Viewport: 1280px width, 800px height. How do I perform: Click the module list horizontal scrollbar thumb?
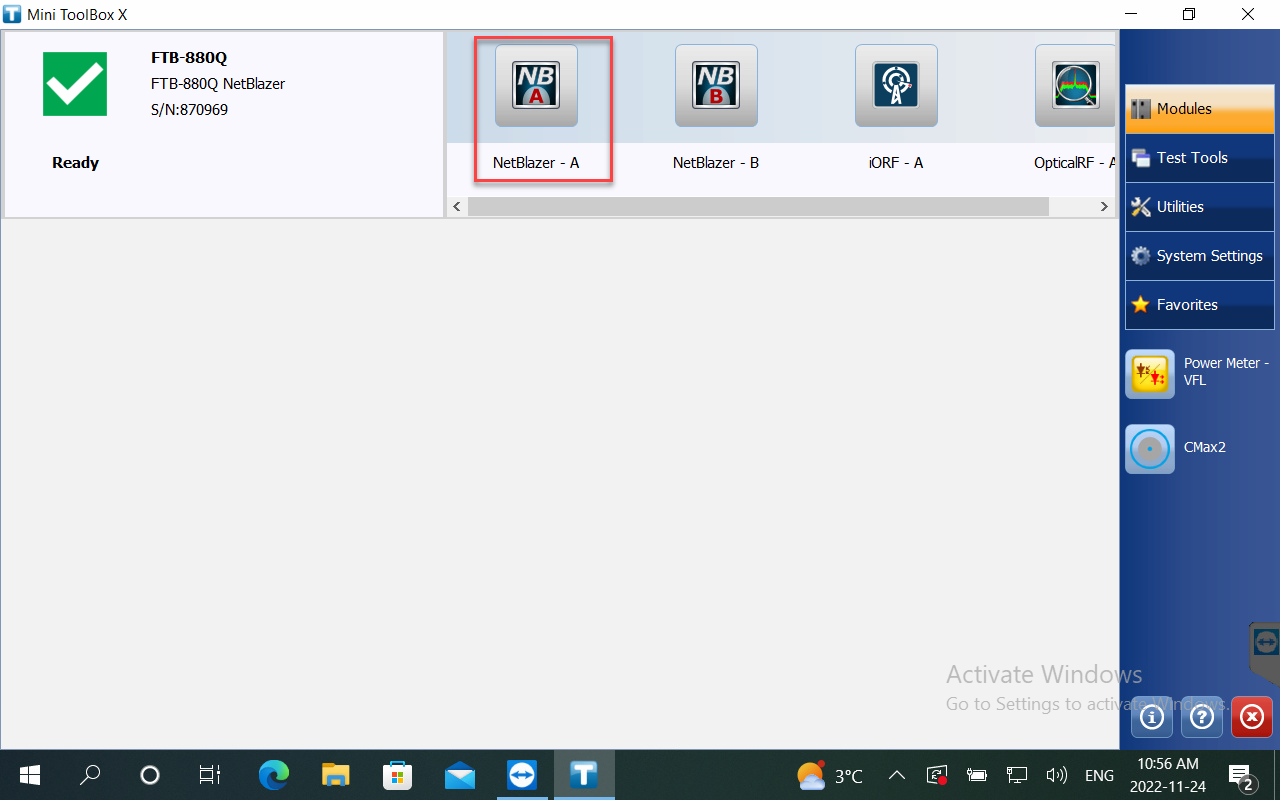[758, 207]
